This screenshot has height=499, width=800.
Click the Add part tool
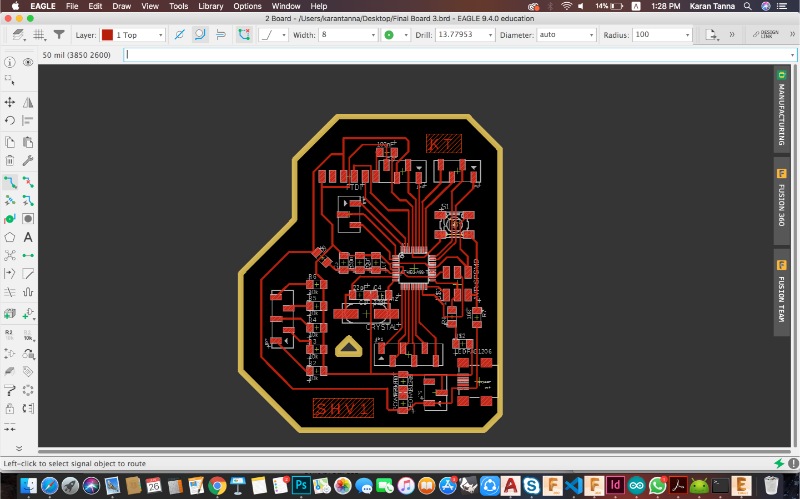click(x=28, y=313)
